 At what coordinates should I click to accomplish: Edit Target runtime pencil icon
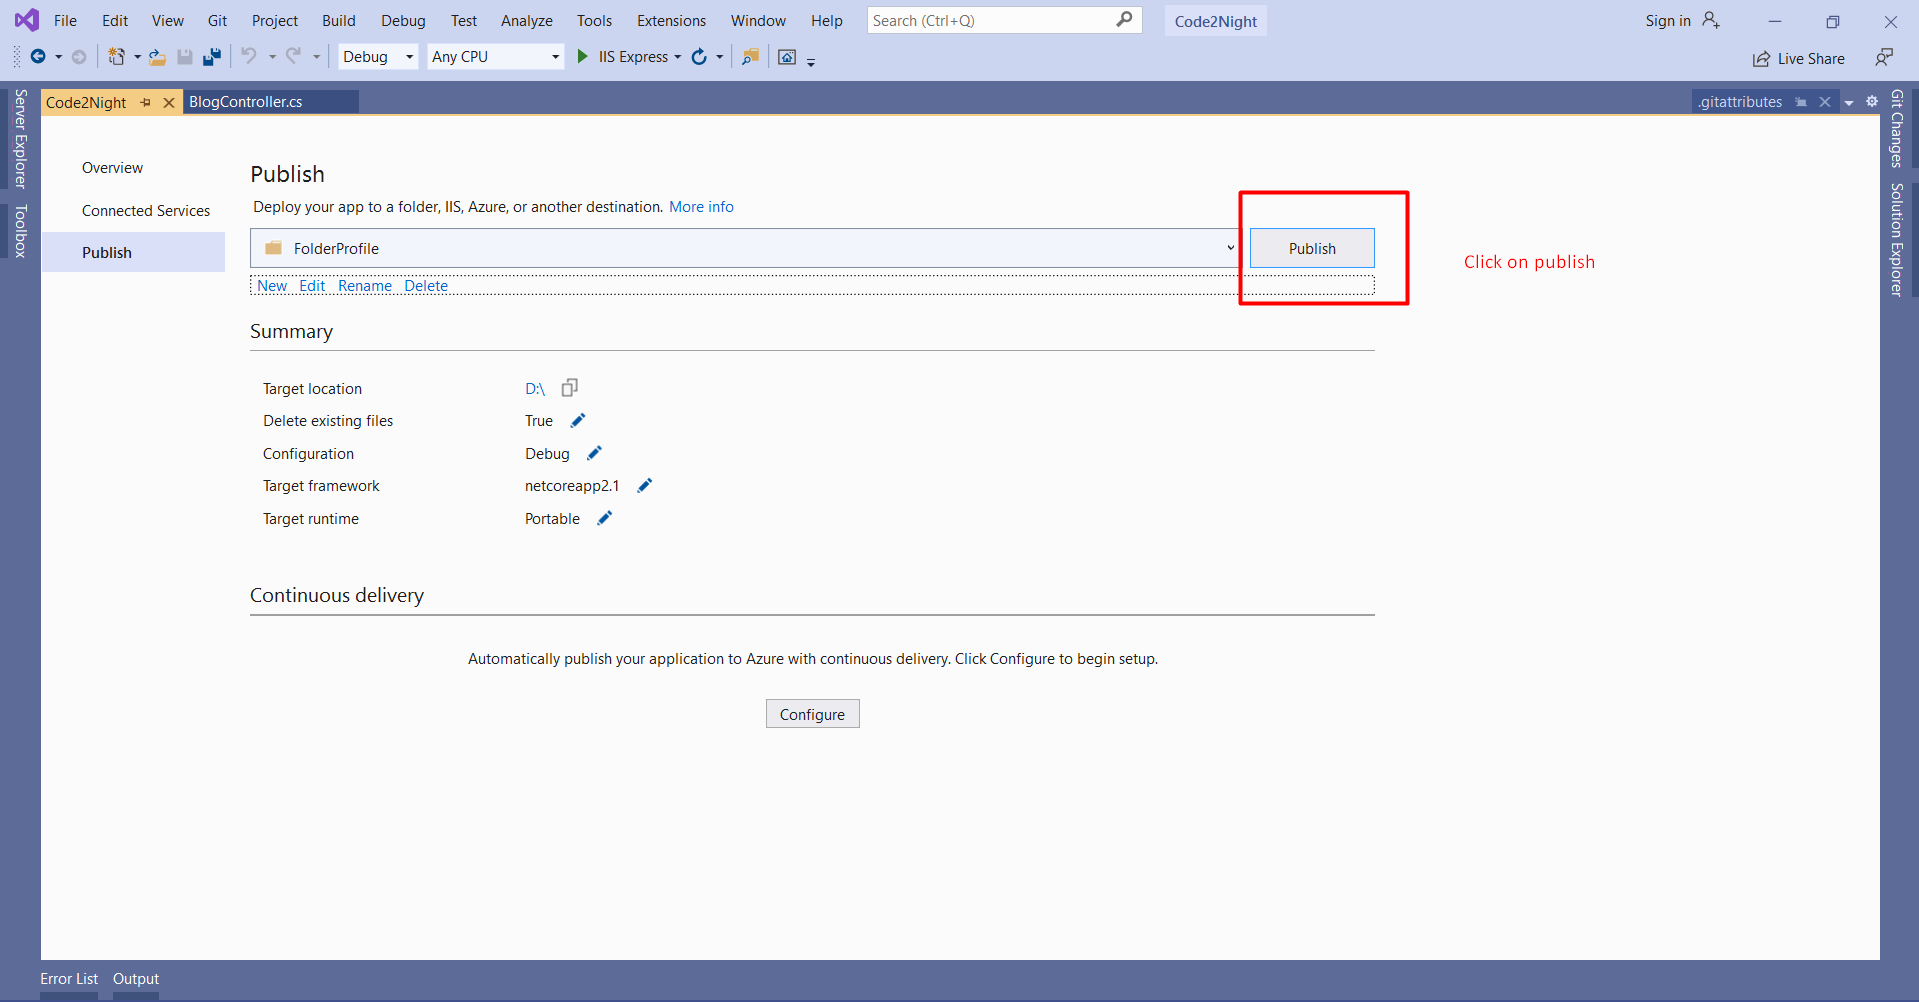click(604, 518)
